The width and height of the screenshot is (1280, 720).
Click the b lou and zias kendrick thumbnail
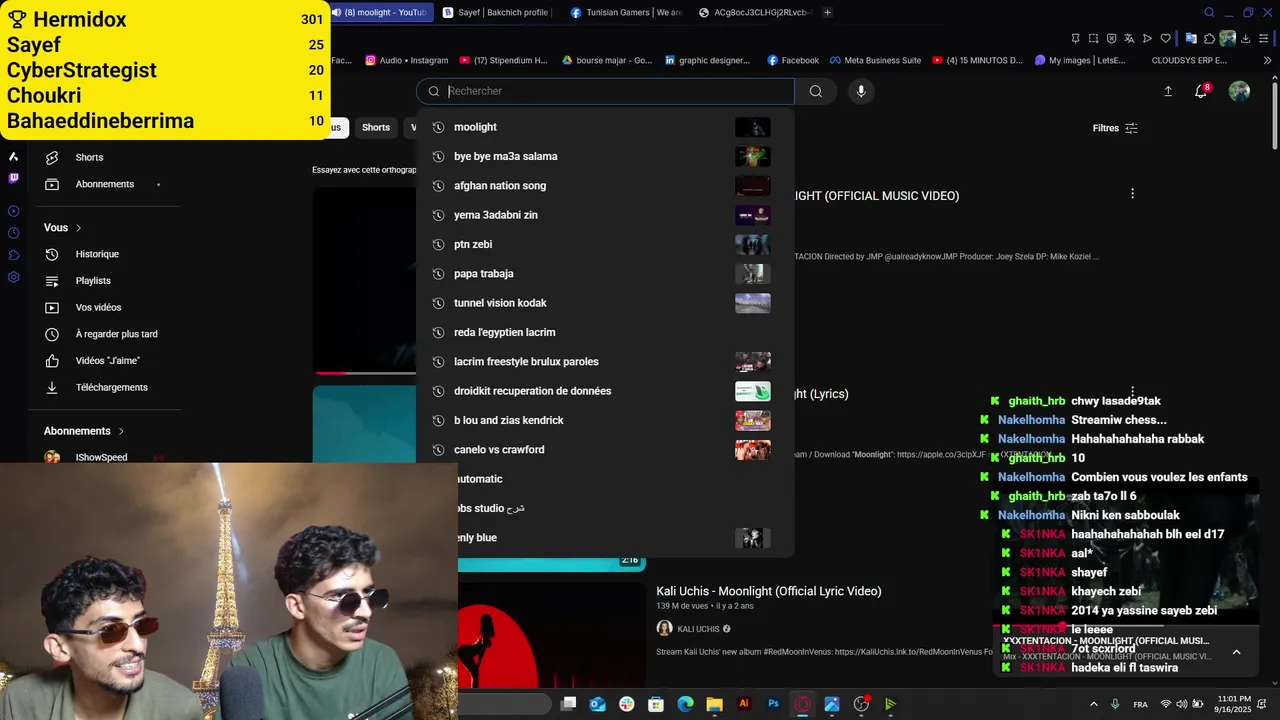pyautogui.click(x=752, y=420)
